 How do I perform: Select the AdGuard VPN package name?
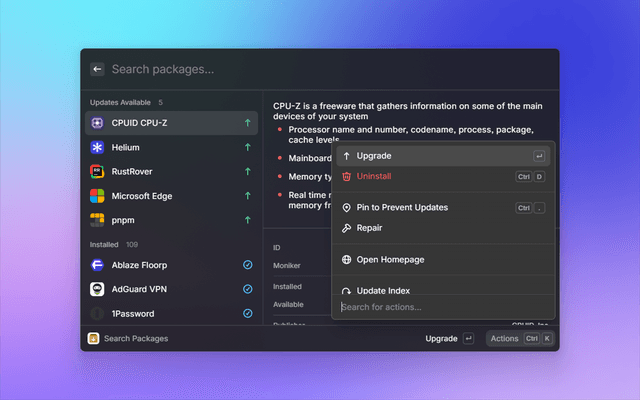coord(139,289)
